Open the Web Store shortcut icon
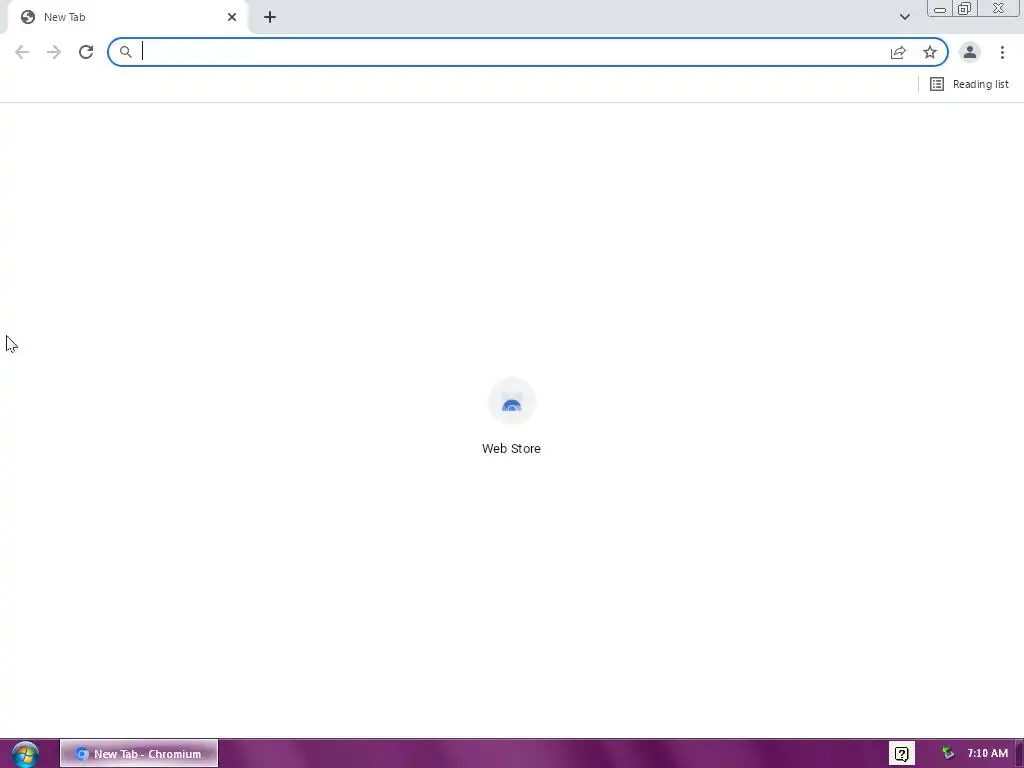1024x768 pixels. 511,401
